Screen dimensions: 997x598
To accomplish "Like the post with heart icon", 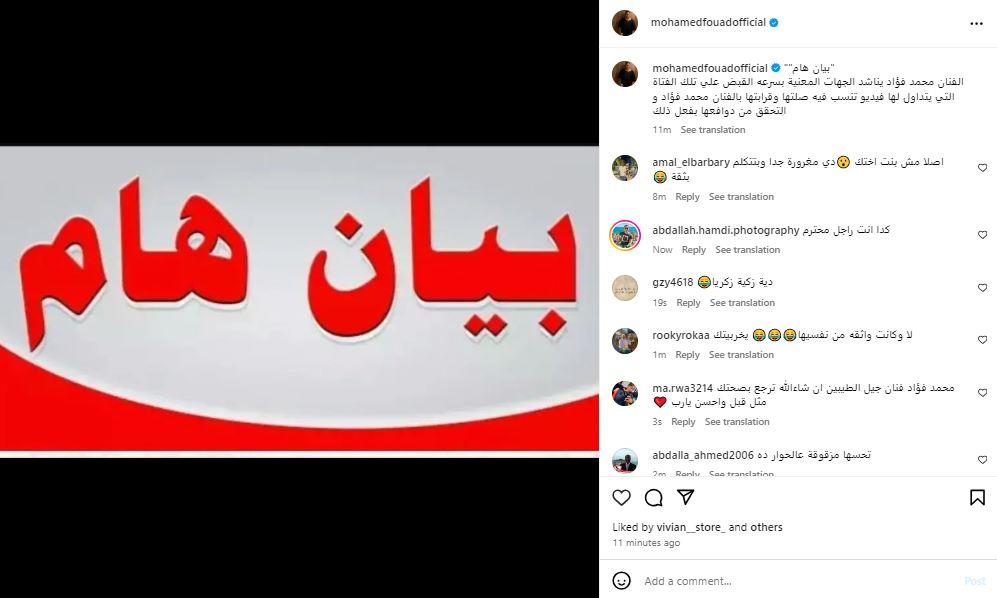I will click(621, 497).
